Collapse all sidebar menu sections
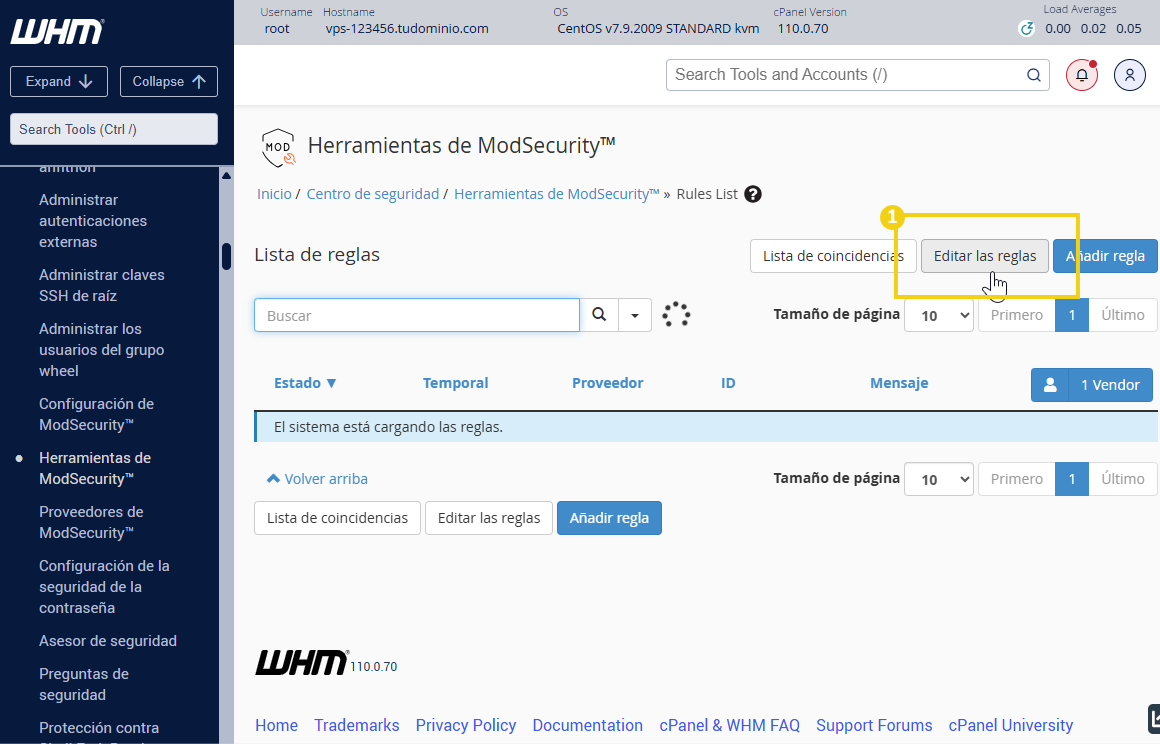1160x744 pixels. (x=169, y=81)
